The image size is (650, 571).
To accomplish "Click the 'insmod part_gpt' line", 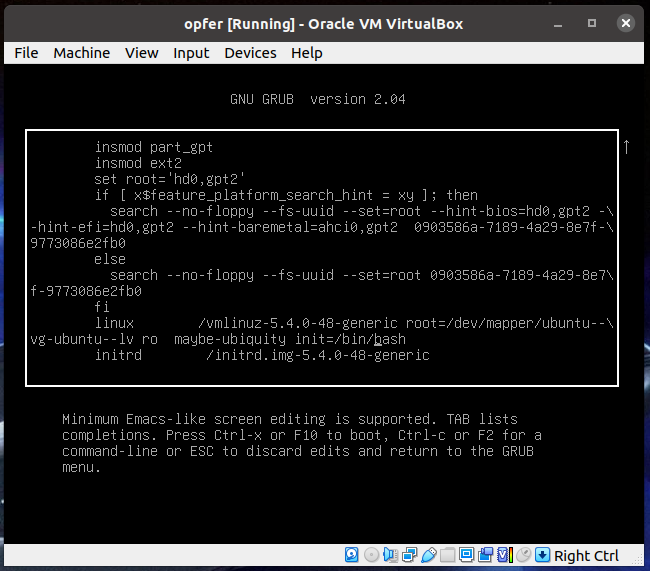I will (x=154, y=147).
